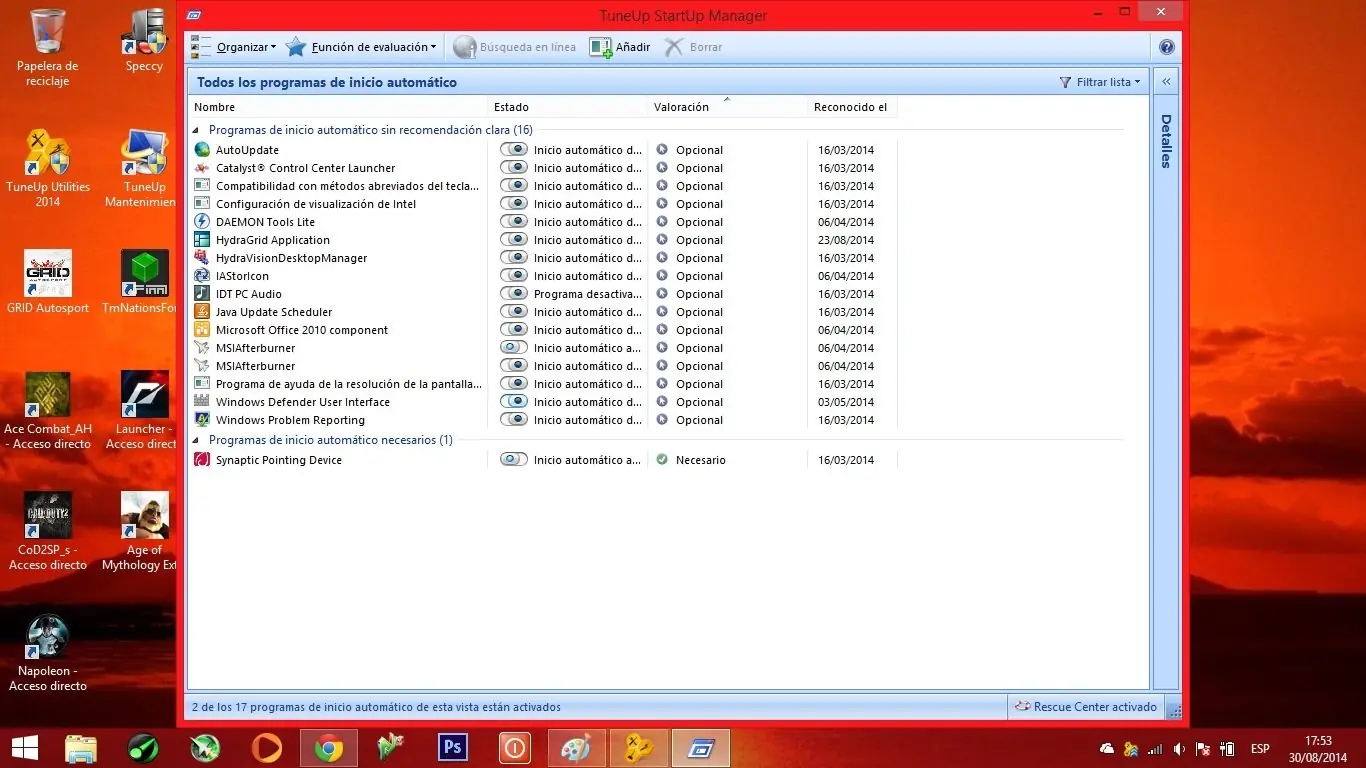Click the IDT PC Audio icon
The width and height of the screenshot is (1366, 768).
coord(202,294)
